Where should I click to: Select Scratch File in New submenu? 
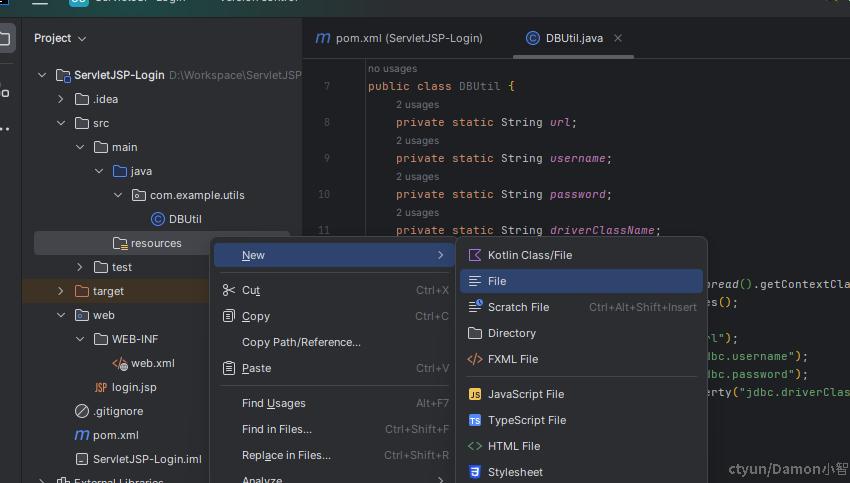(581, 307)
